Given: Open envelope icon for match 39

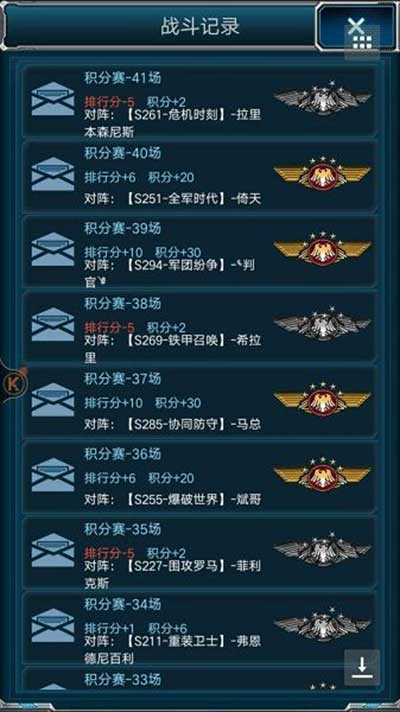Looking at the screenshot, I should (x=53, y=249).
